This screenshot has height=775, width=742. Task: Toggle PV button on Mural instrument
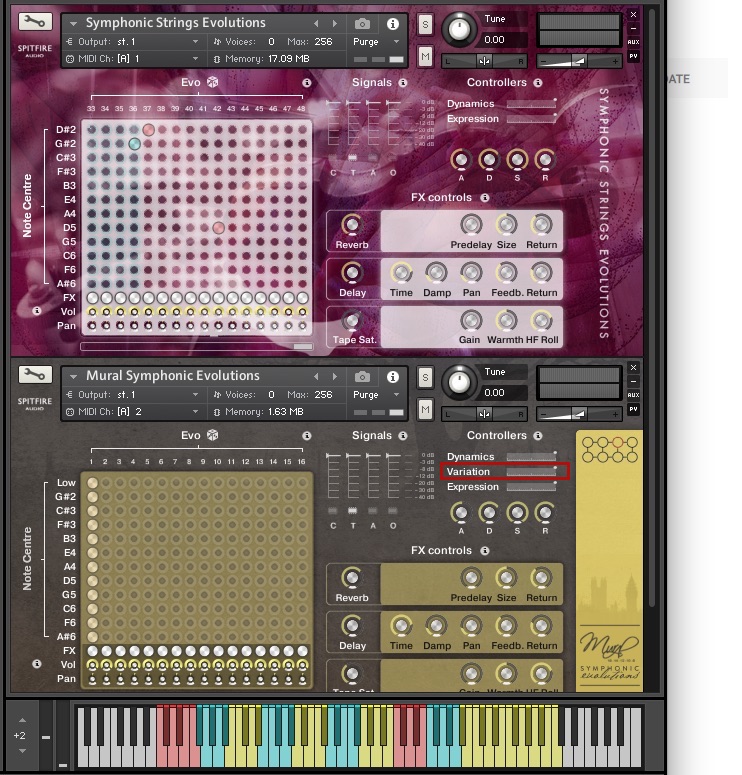pyautogui.click(x=633, y=409)
